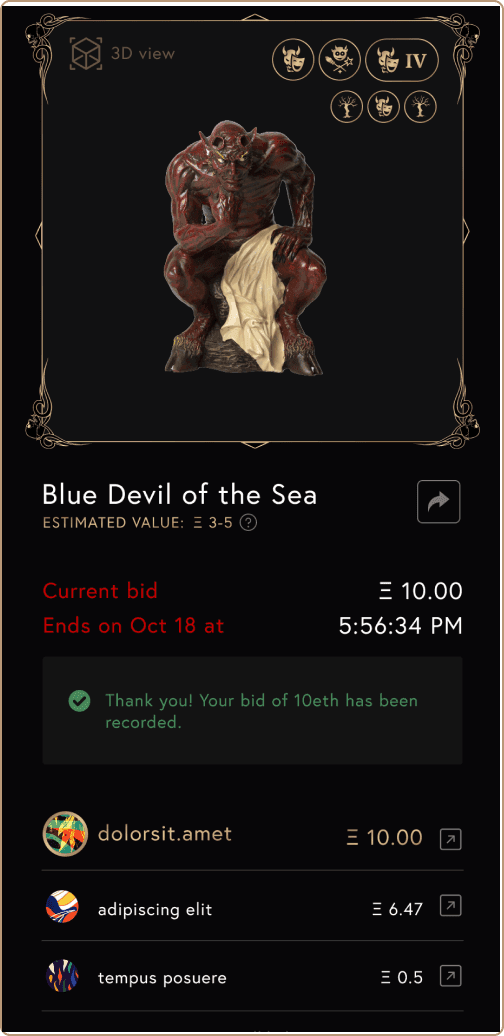Open tempus posuere bidder name
The image size is (504, 1036).
(162, 978)
